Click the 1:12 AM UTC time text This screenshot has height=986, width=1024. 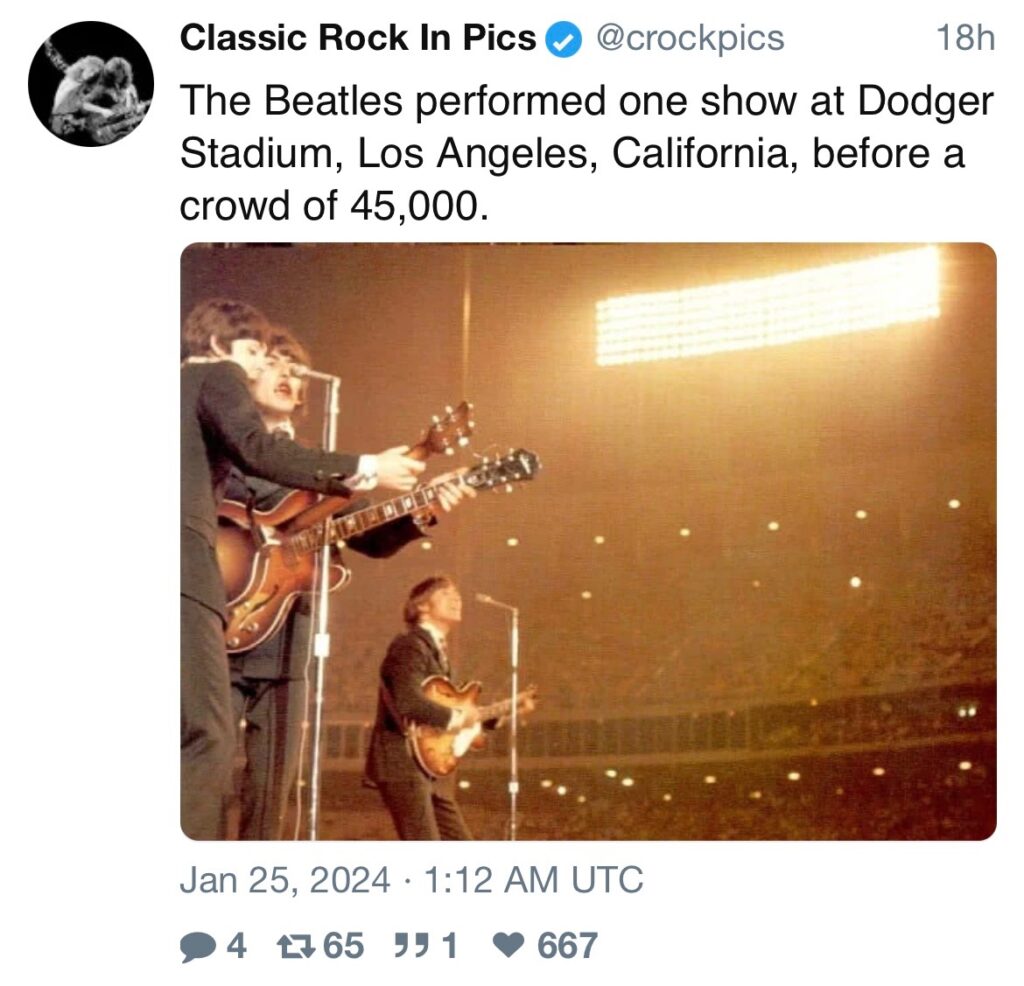tap(534, 880)
